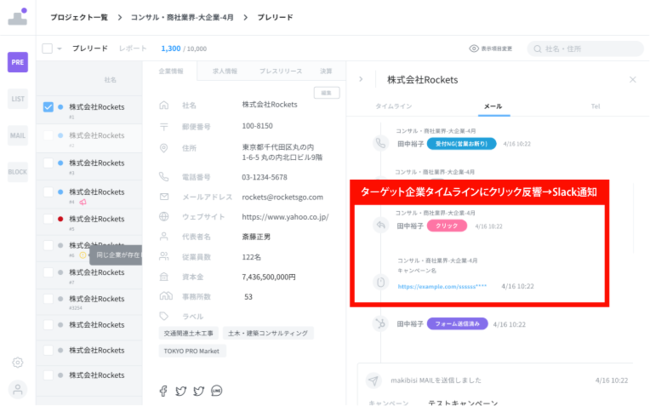The image size is (650, 406).
Task: Toggle the select-all checkbox in header
Action: (47, 49)
